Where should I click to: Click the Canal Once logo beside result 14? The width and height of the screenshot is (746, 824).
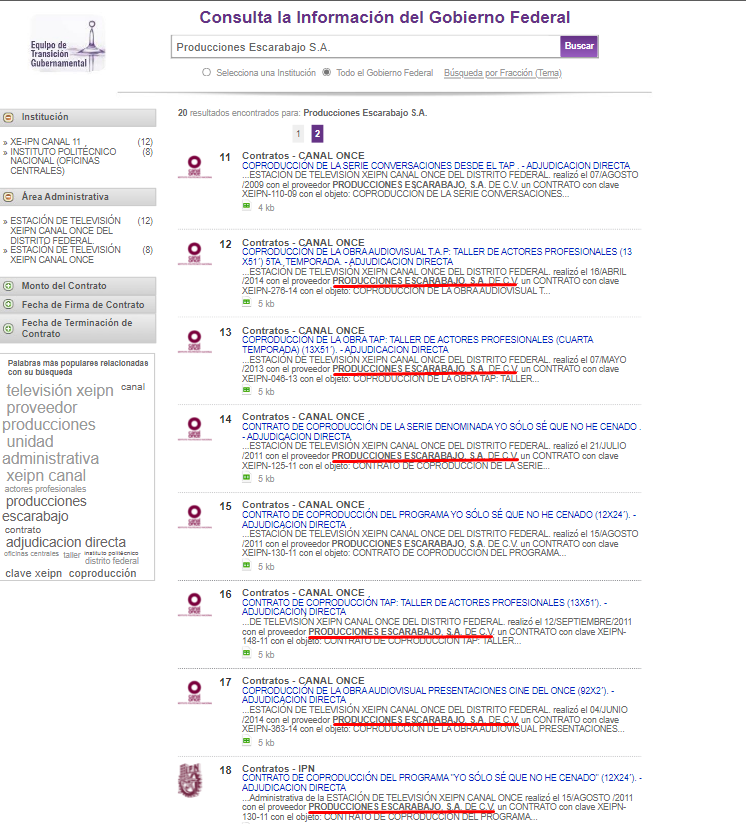click(x=194, y=428)
